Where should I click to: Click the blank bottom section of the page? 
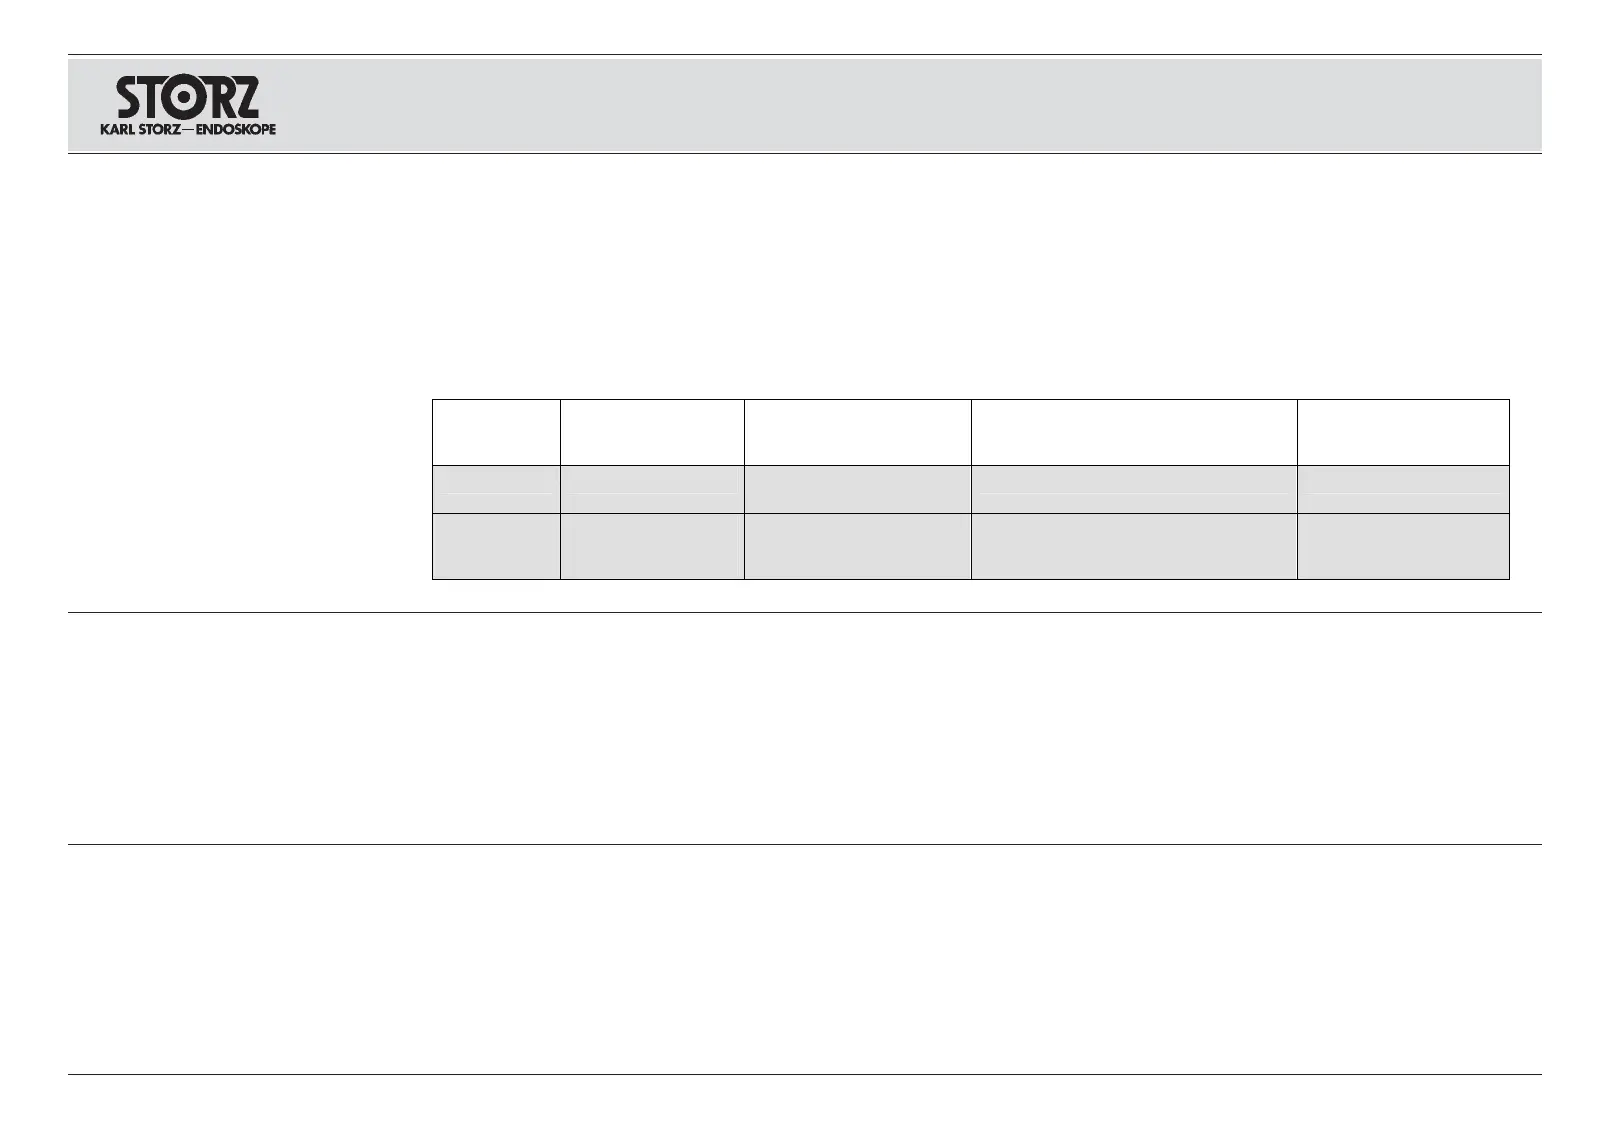point(805,960)
